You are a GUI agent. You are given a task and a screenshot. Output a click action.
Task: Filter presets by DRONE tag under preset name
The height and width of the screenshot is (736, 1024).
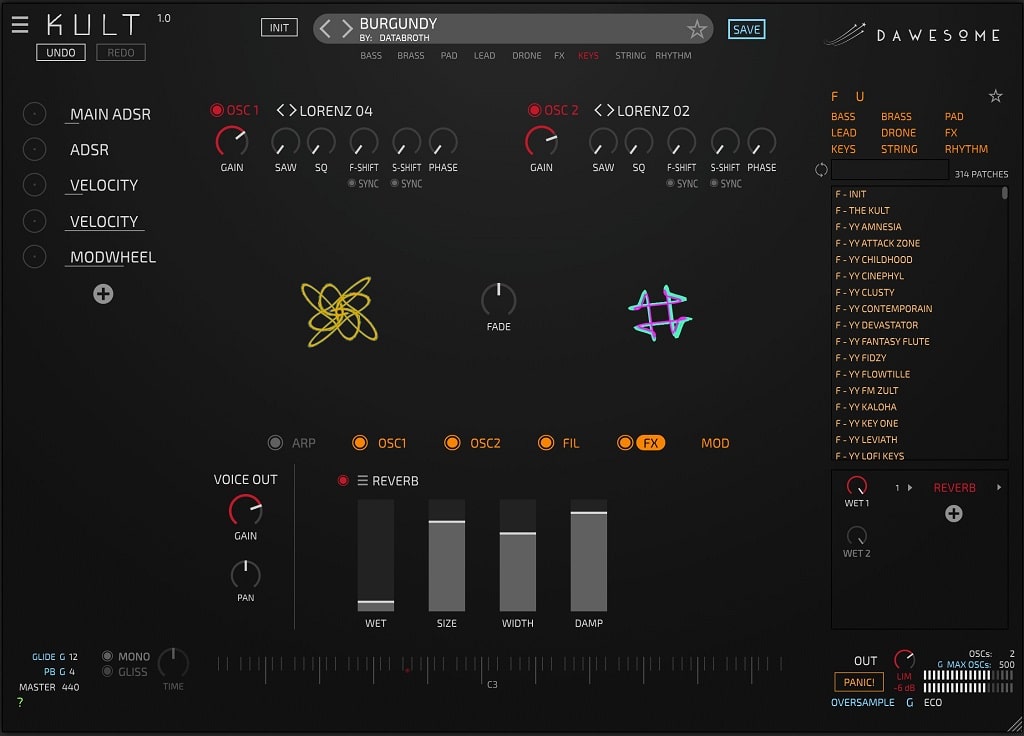pyautogui.click(x=526, y=56)
